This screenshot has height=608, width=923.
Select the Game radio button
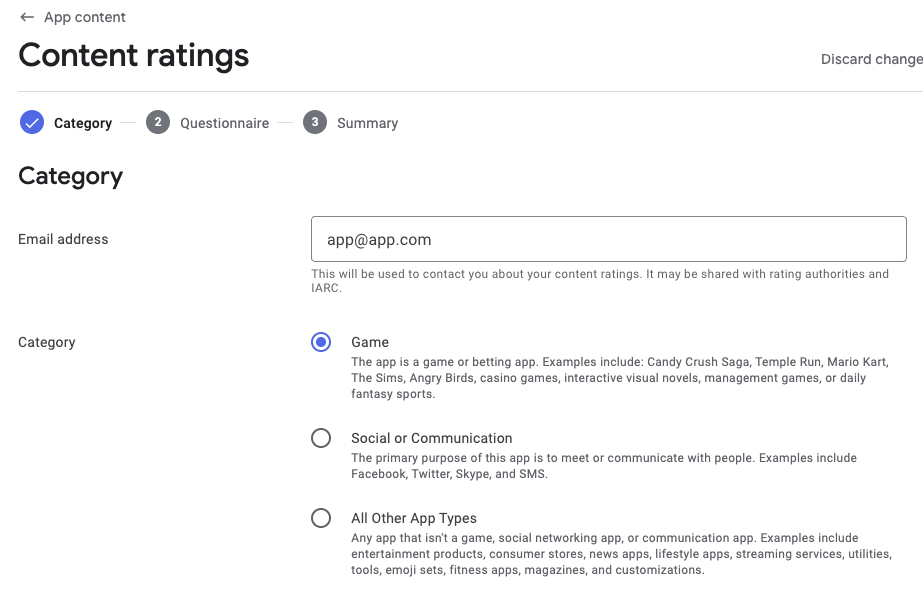pos(321,342)
